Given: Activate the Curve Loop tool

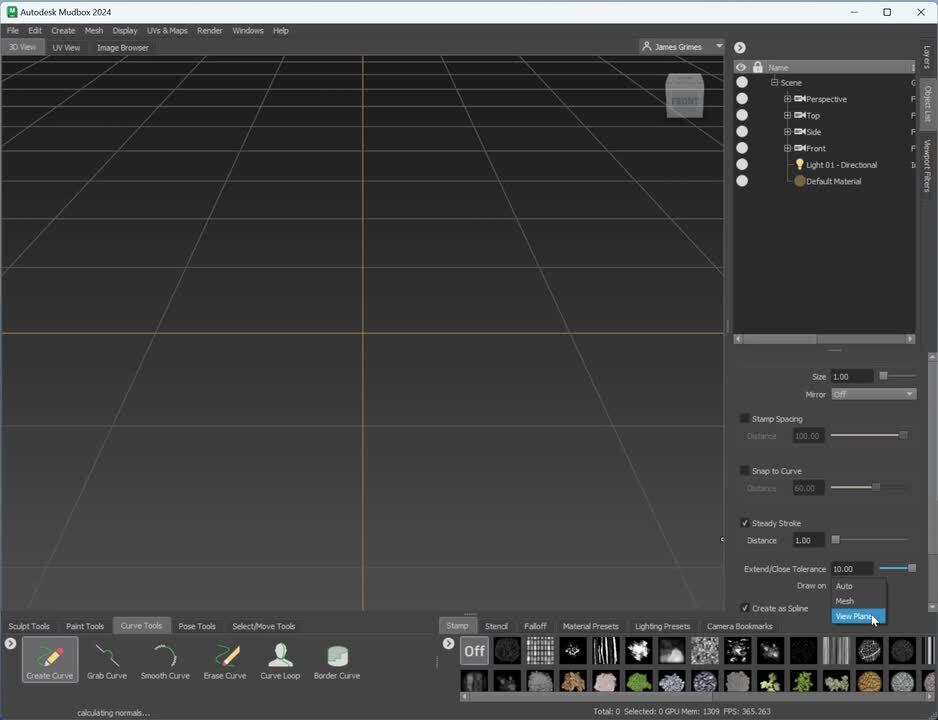Looking at the screenshot, I should click(280, 659).
